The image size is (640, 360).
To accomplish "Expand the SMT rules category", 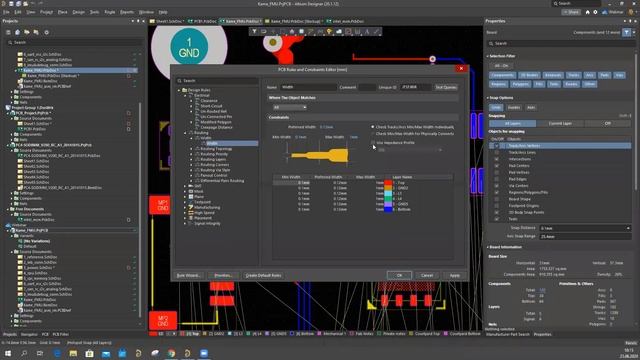I will [185, 186].
